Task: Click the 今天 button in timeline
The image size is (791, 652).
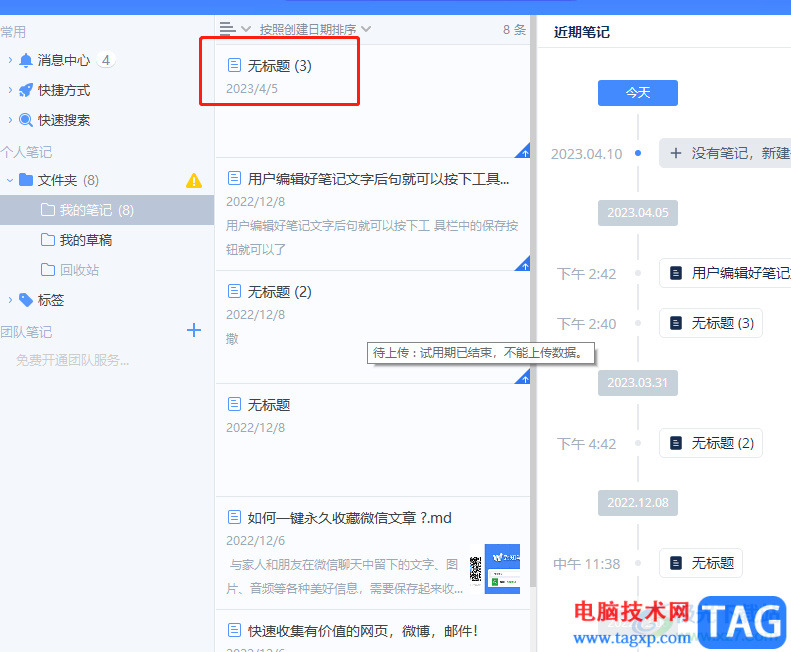Action: [638, 93]
